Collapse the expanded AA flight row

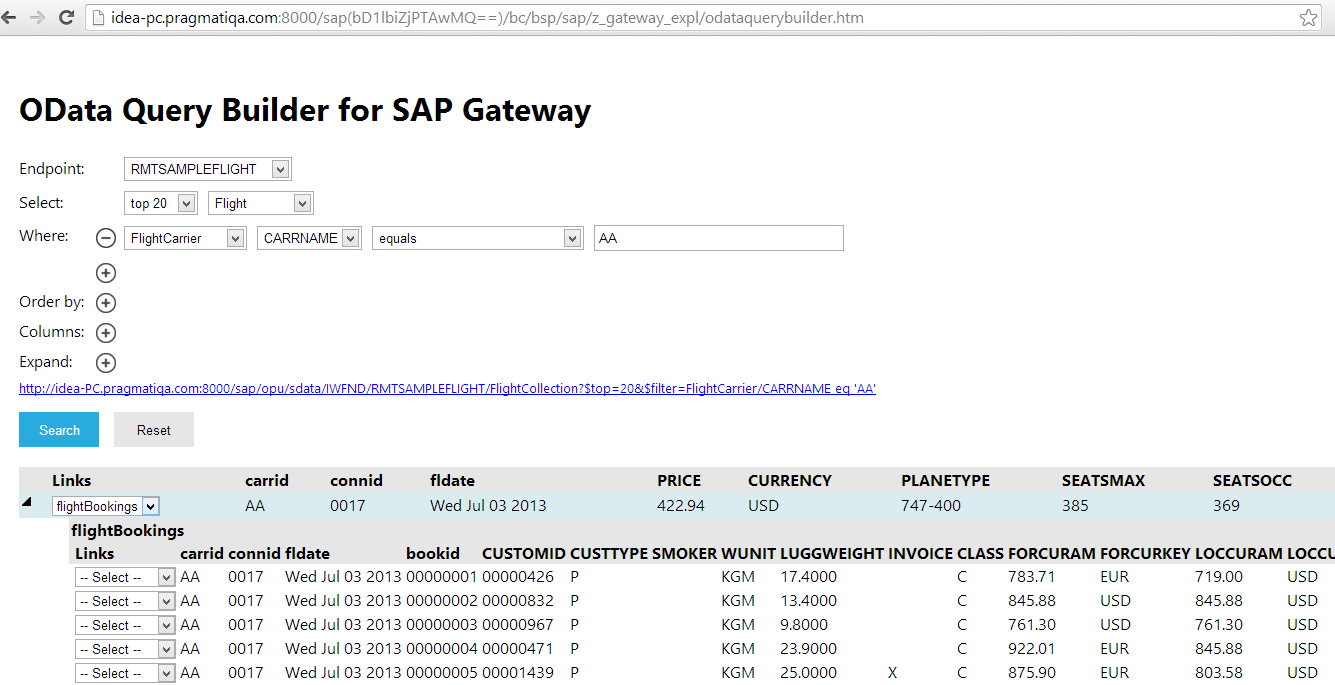coord(26,501)
